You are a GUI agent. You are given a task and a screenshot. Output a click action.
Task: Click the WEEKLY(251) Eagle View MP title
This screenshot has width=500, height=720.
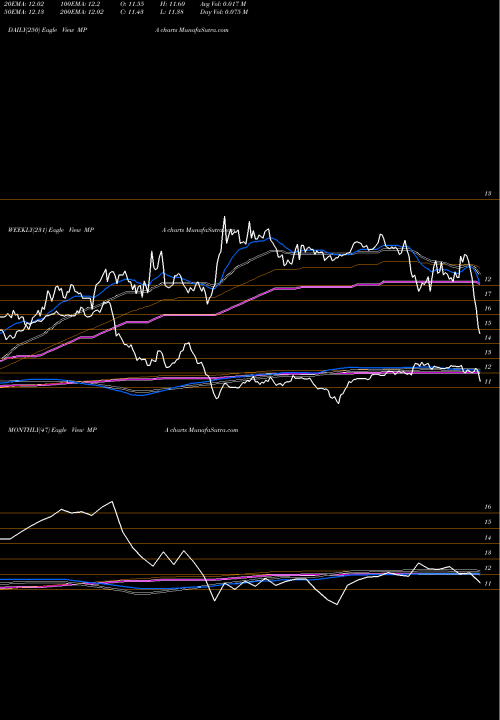click(51, 230)
